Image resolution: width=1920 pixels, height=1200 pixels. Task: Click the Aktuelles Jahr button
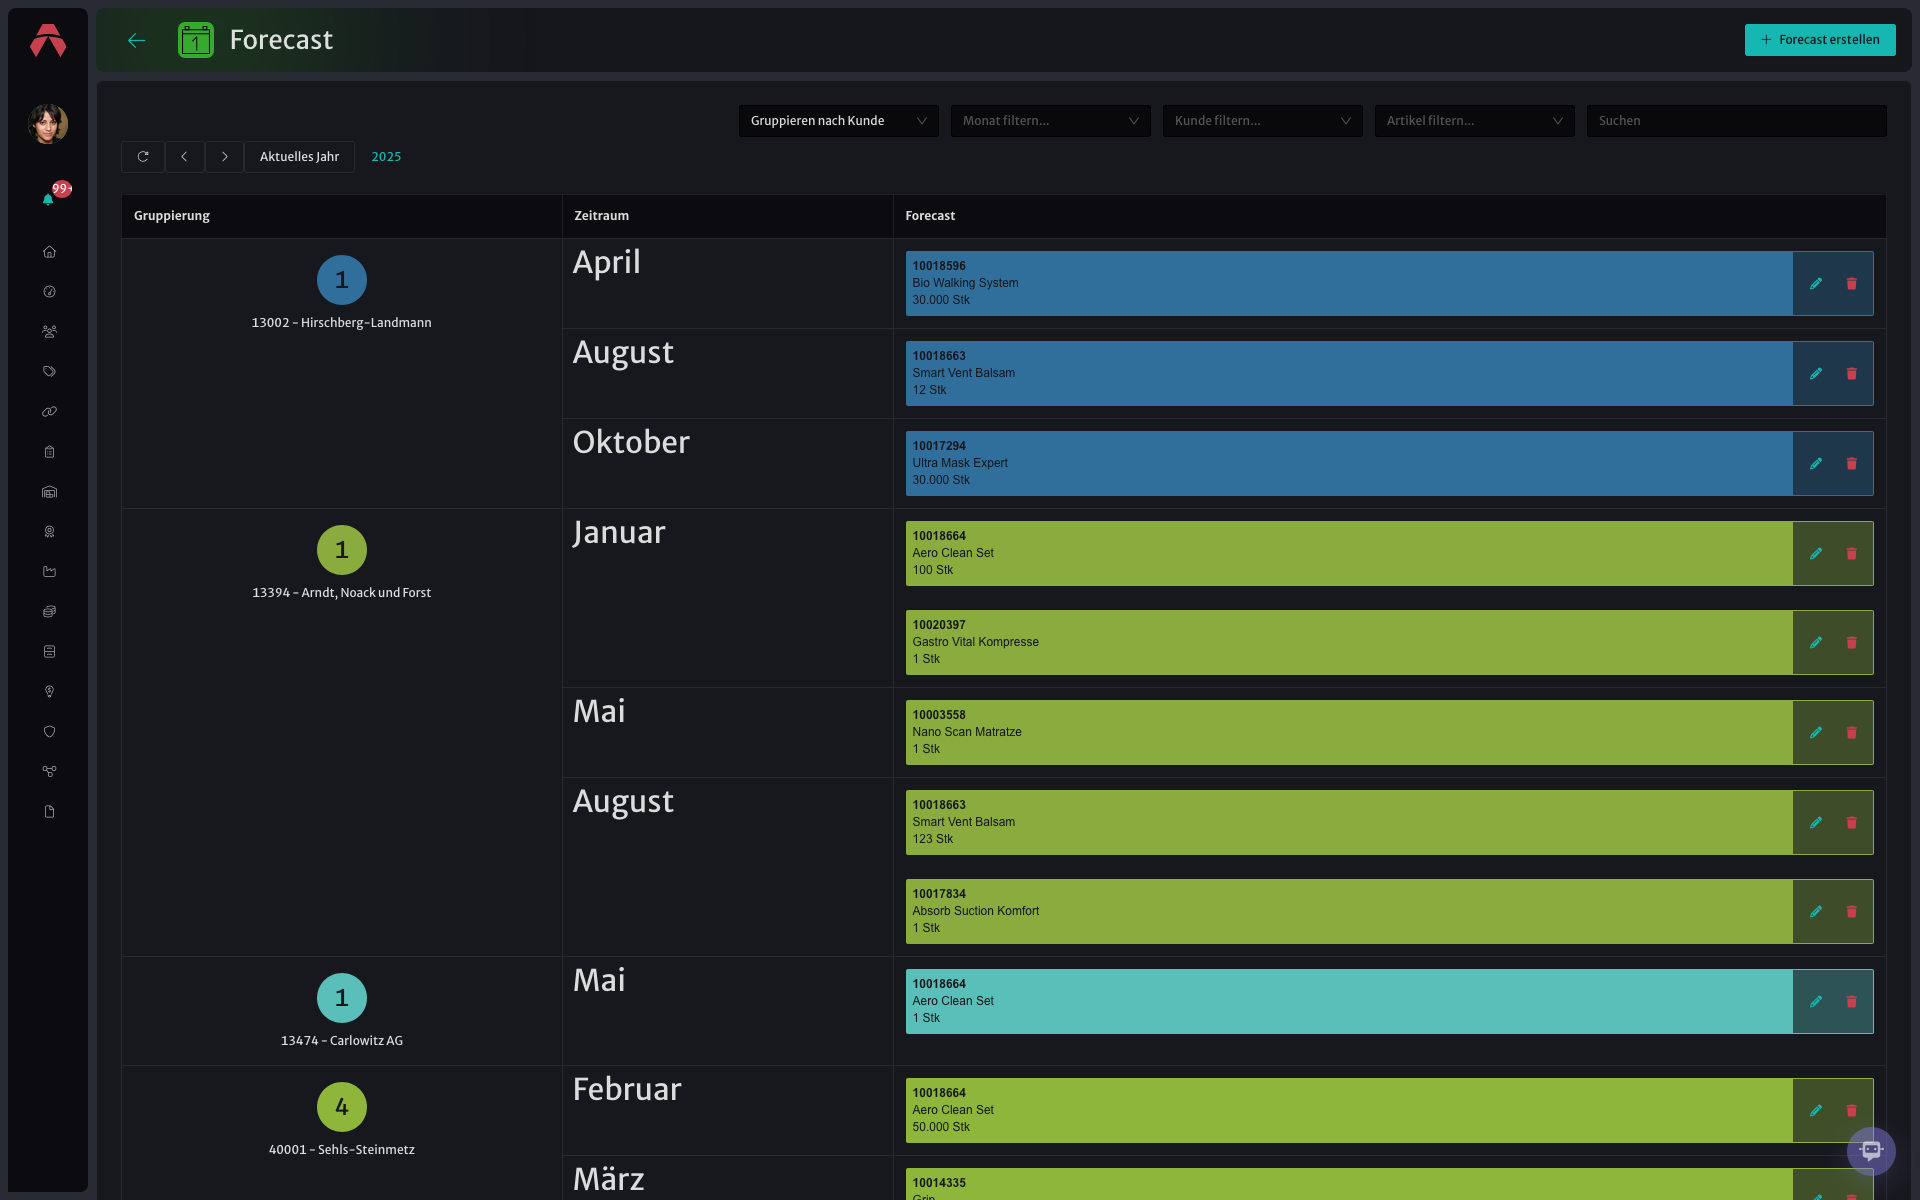point(299,157)
